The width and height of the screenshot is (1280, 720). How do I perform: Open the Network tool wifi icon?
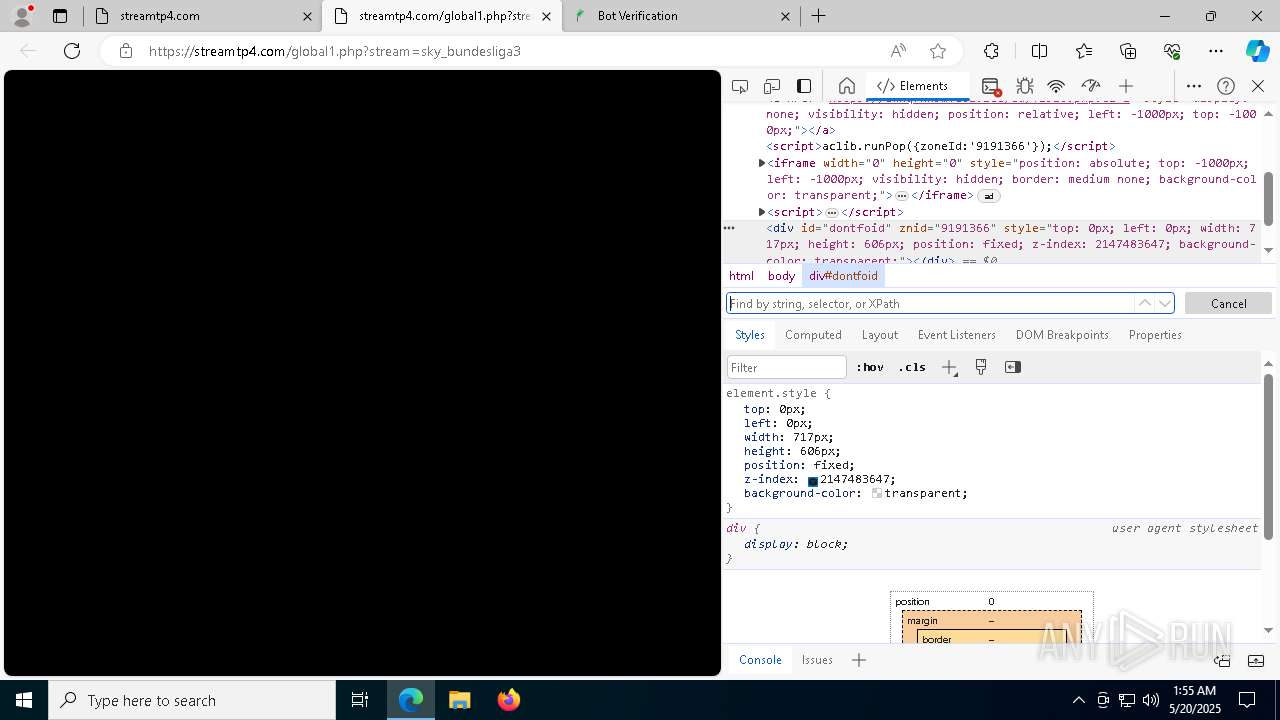coord(1056,86)
